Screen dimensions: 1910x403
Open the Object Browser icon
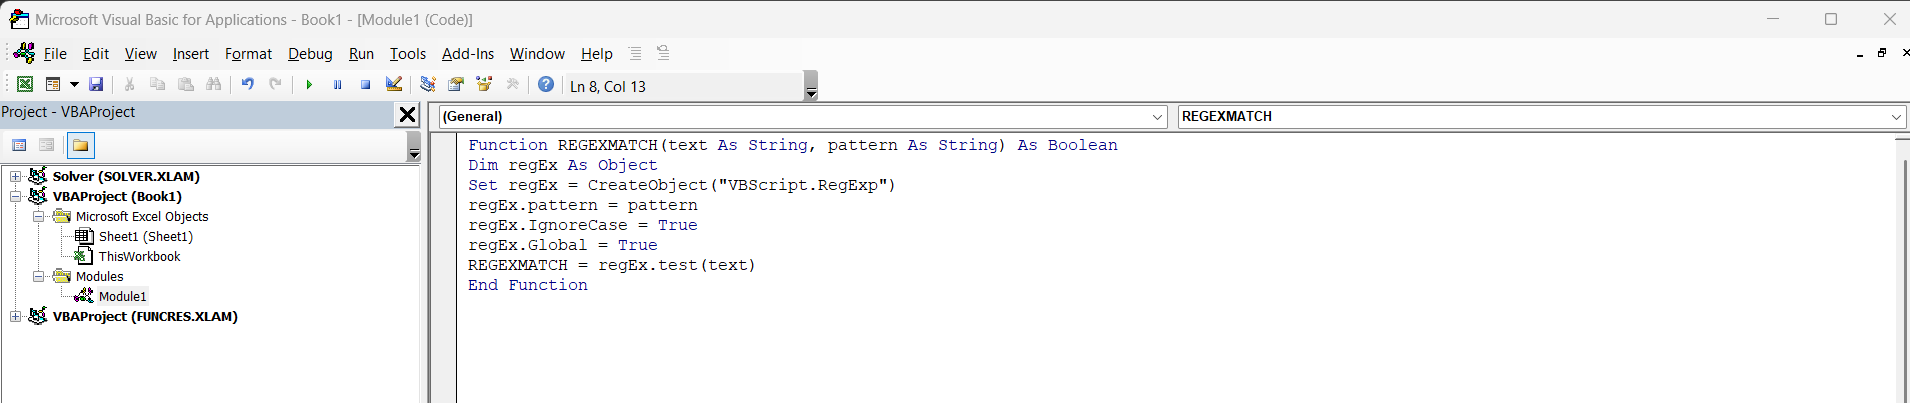coord(484,85)
